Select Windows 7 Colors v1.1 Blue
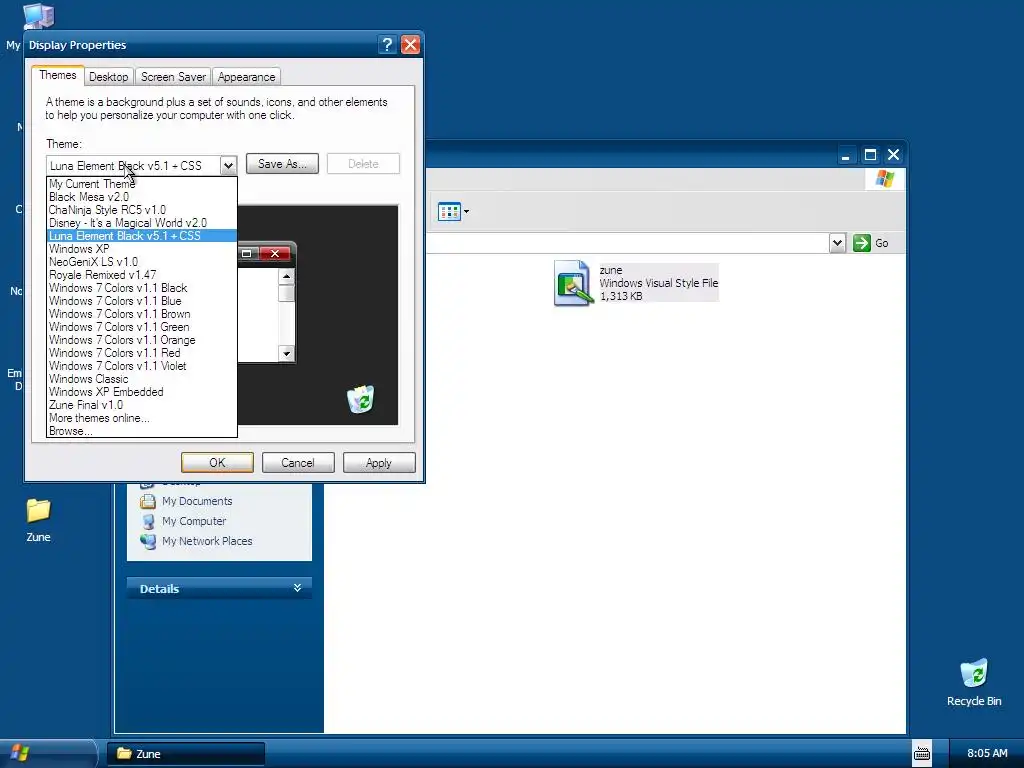The width and height of the screenshot is (1024, 768). [142, 301]
